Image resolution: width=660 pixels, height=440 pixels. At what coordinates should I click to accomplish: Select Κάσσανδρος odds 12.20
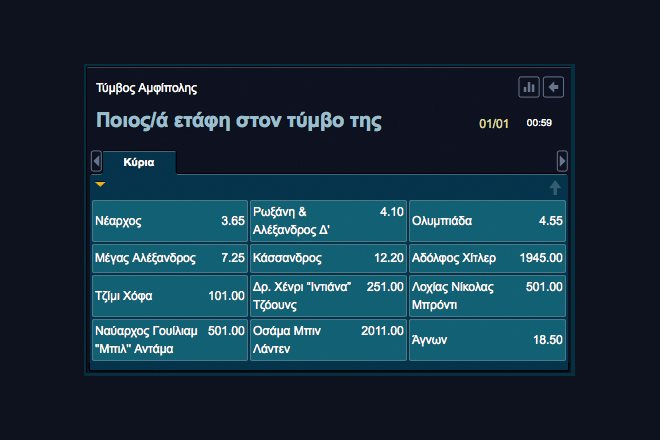(x=328, y=257)
